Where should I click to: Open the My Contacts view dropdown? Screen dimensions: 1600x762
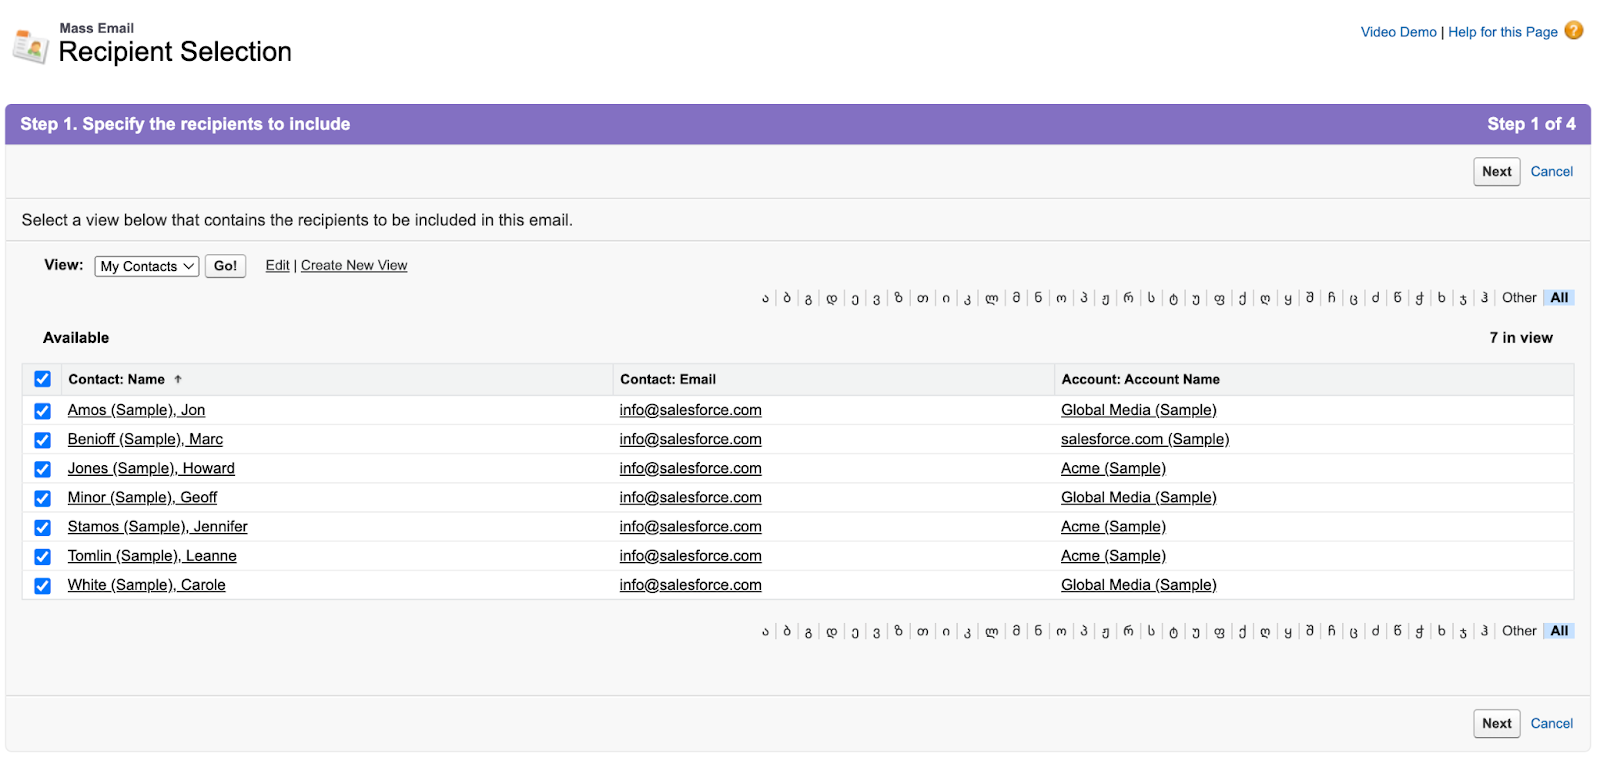147,266
